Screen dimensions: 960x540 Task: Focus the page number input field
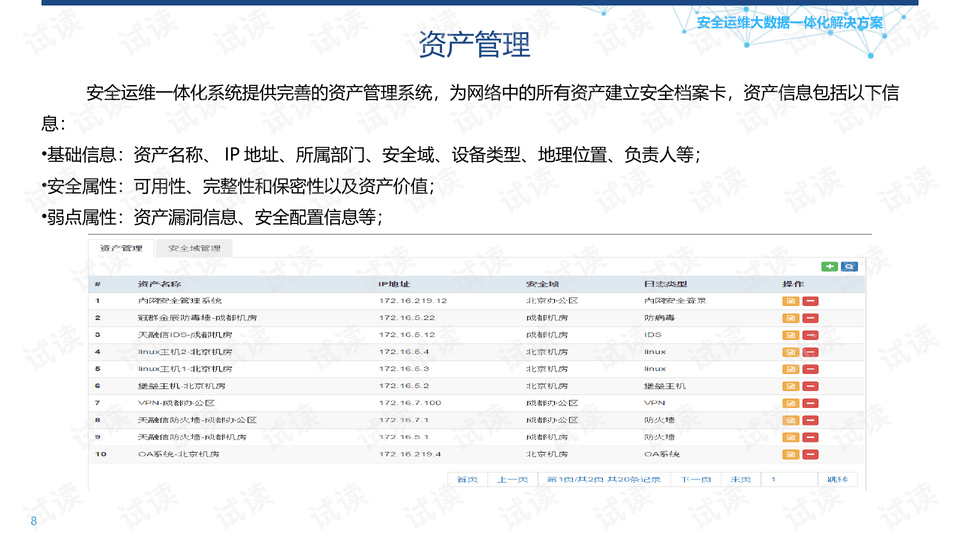[789, 479]
